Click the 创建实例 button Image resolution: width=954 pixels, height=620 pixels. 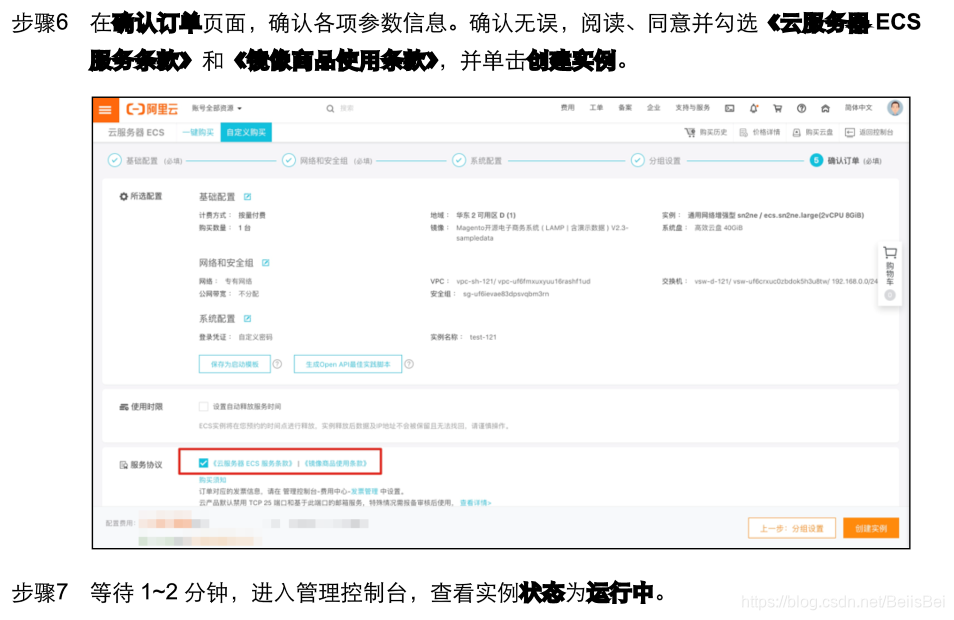pyautogui.click(x=871, y=528)
